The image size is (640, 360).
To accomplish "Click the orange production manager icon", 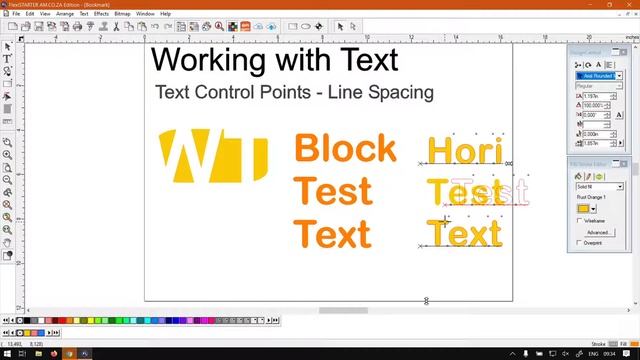I will (x=245, y=27).
